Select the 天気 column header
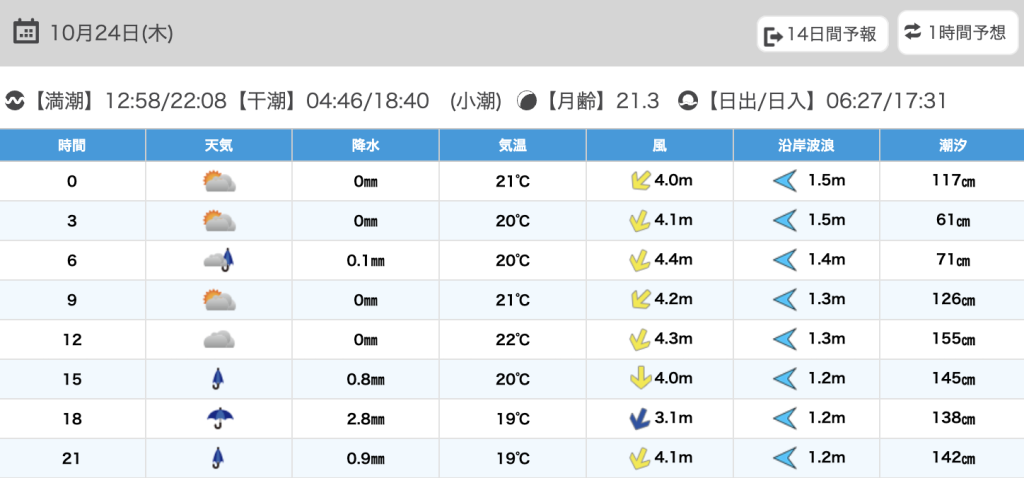1024x478 pixels. tap(218, 145)
